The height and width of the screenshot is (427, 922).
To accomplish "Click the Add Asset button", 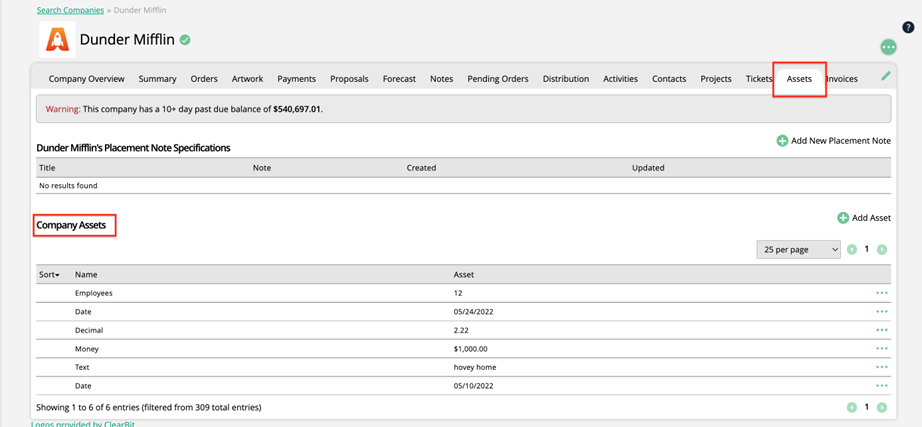I will coord(864,218).
